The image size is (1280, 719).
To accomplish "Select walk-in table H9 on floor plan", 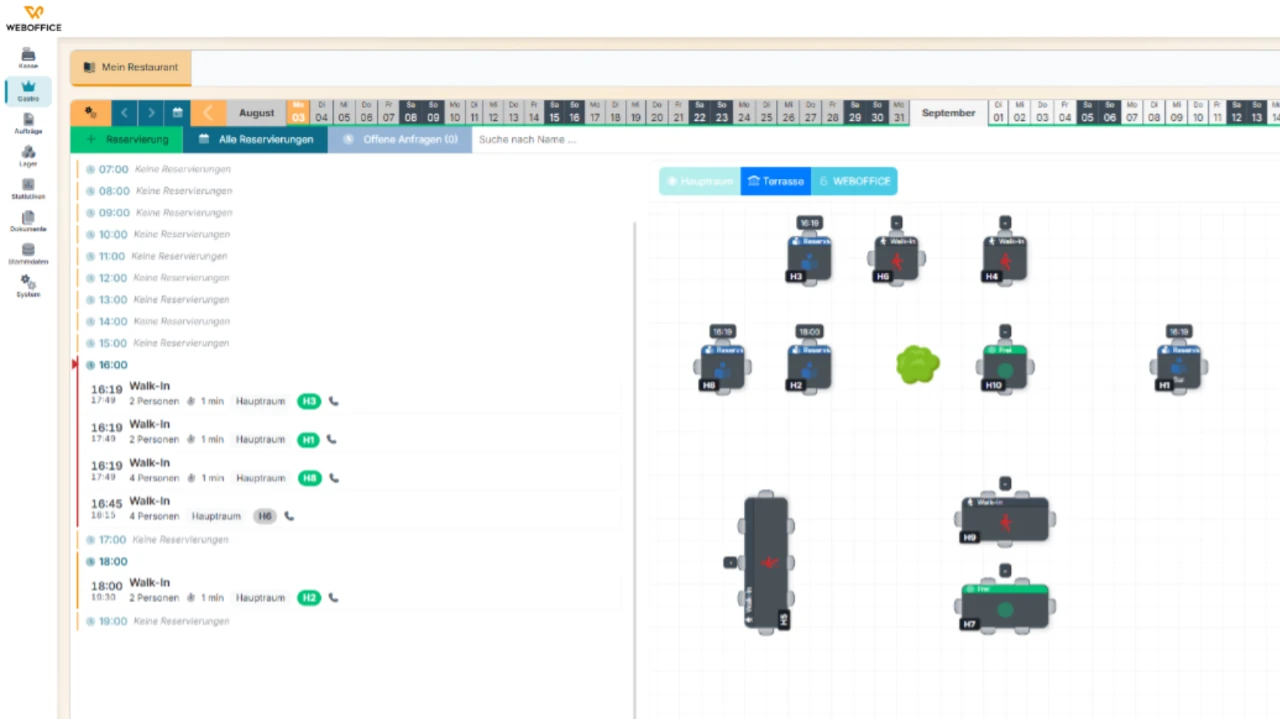I will click(x=1005, y=520).
